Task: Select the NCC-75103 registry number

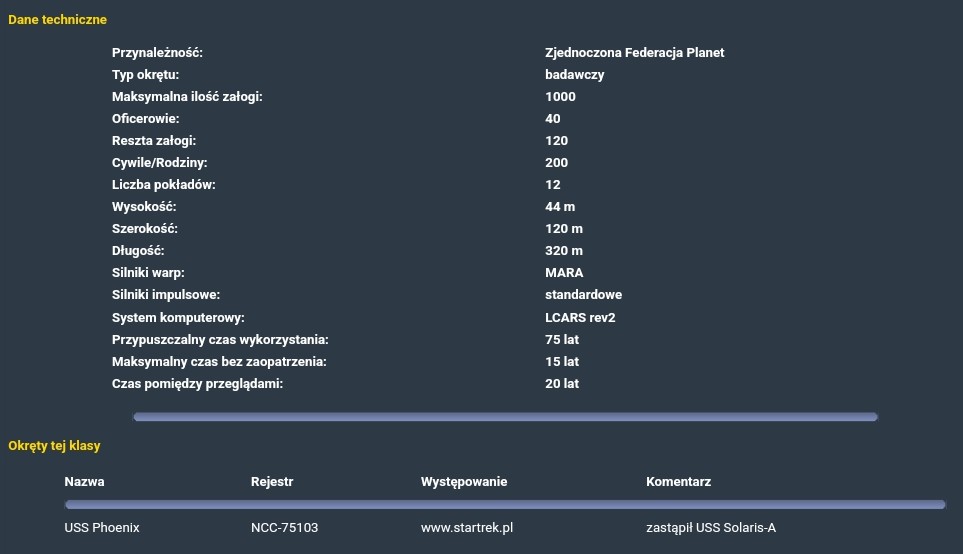Action: [284, 527]
